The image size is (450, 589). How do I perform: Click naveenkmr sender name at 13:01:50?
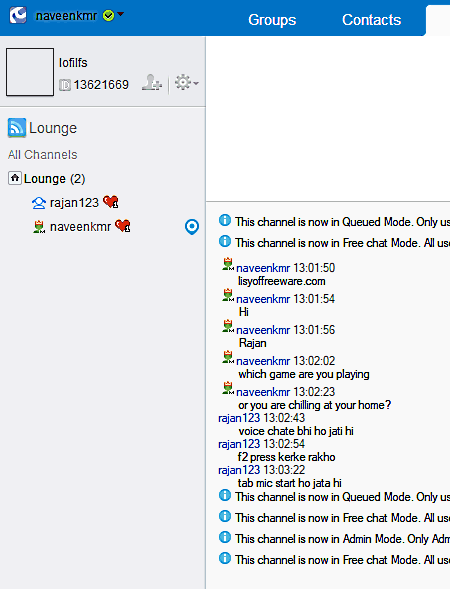click(263, 268)
